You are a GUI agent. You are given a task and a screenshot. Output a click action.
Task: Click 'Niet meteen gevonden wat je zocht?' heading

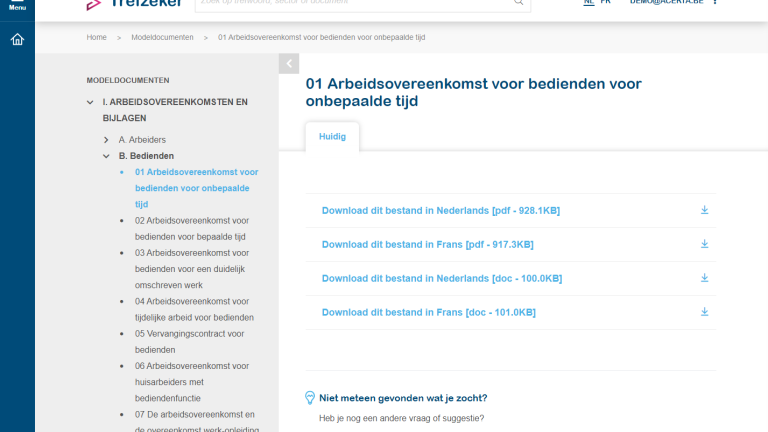tap(403, 398)
